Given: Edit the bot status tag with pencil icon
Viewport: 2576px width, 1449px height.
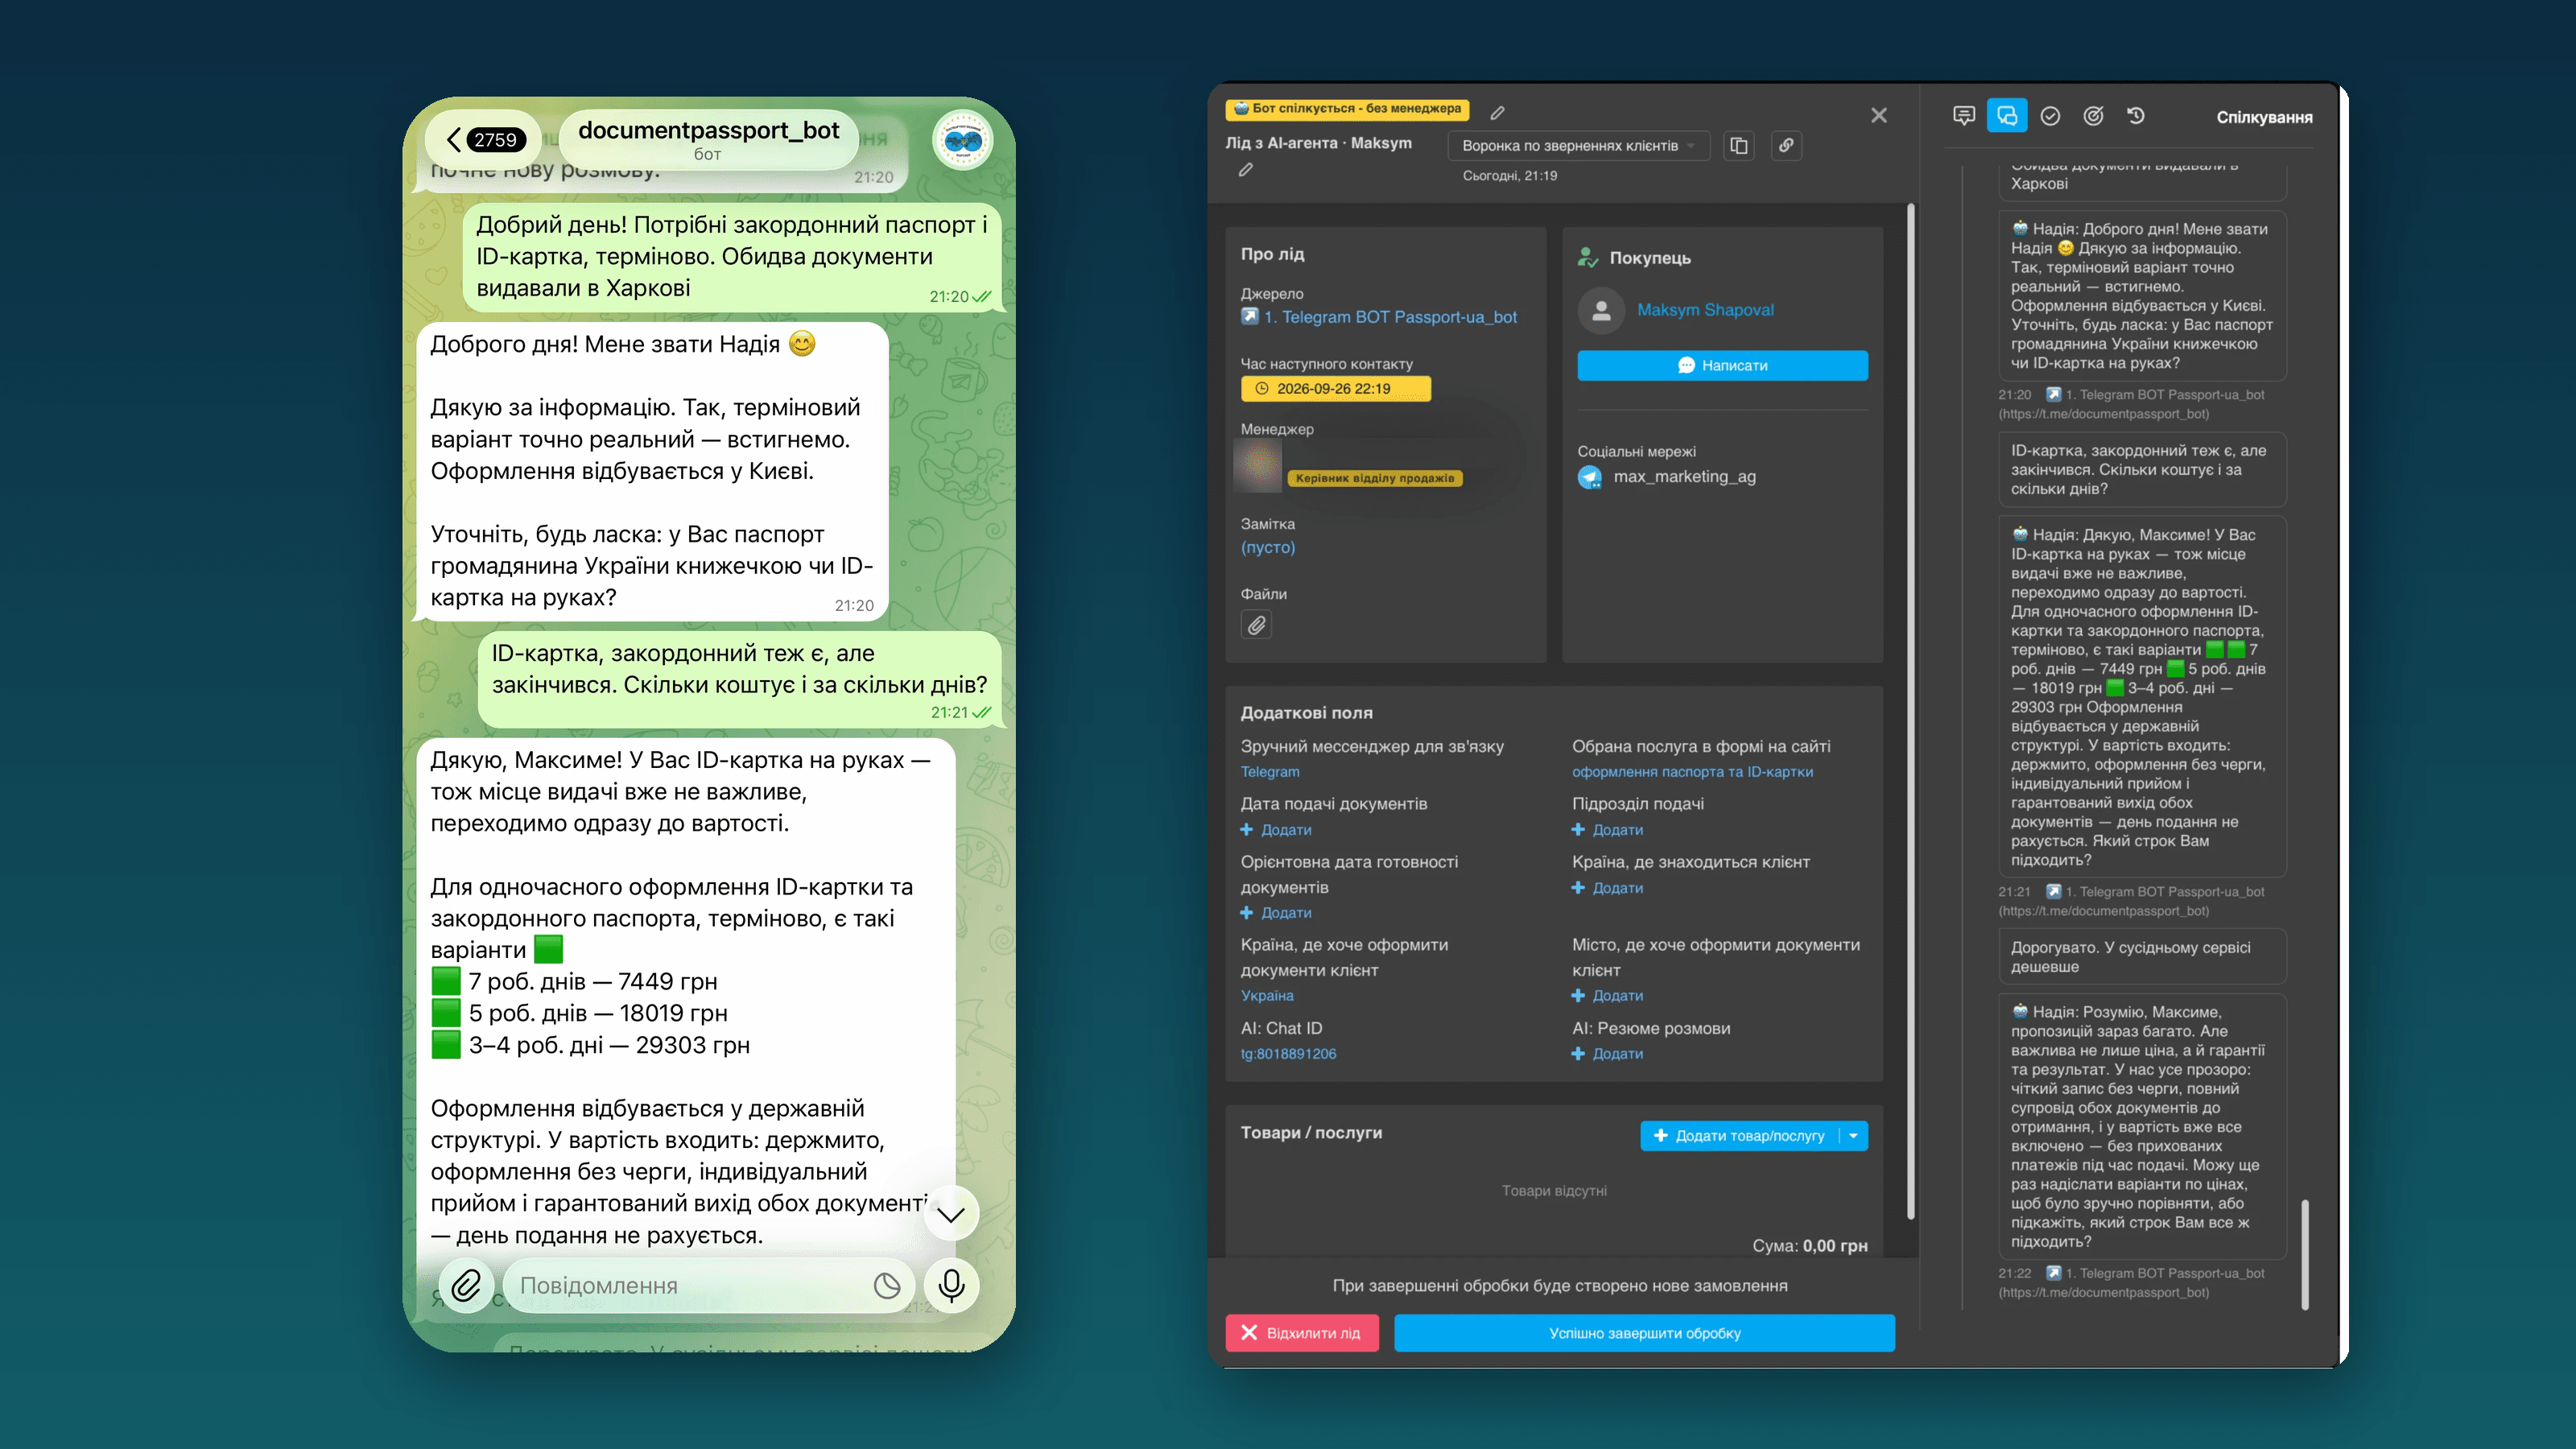Looking at the screenshot, I should click(1497, 113).
